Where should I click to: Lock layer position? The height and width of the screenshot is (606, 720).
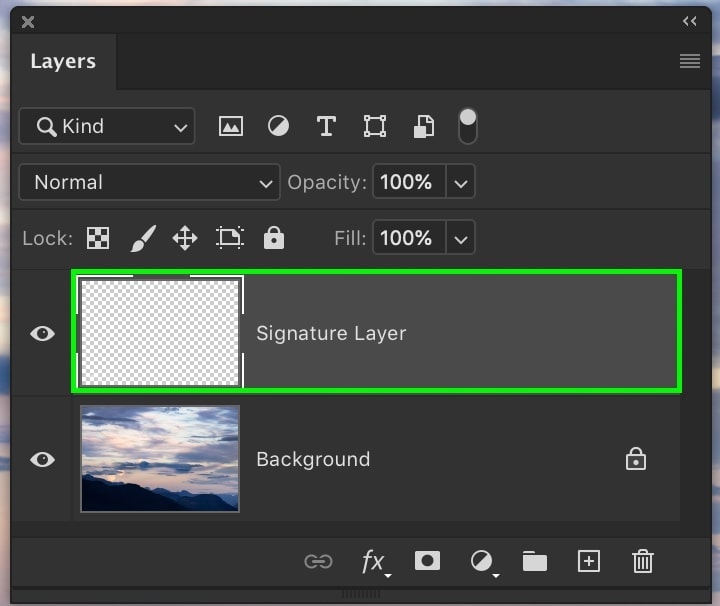[x=185, y=238]
